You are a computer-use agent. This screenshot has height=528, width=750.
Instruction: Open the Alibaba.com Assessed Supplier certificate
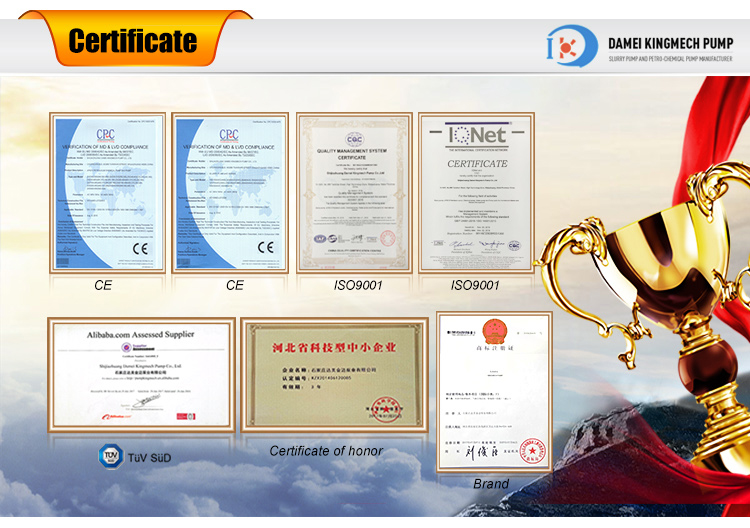[141, 374]
